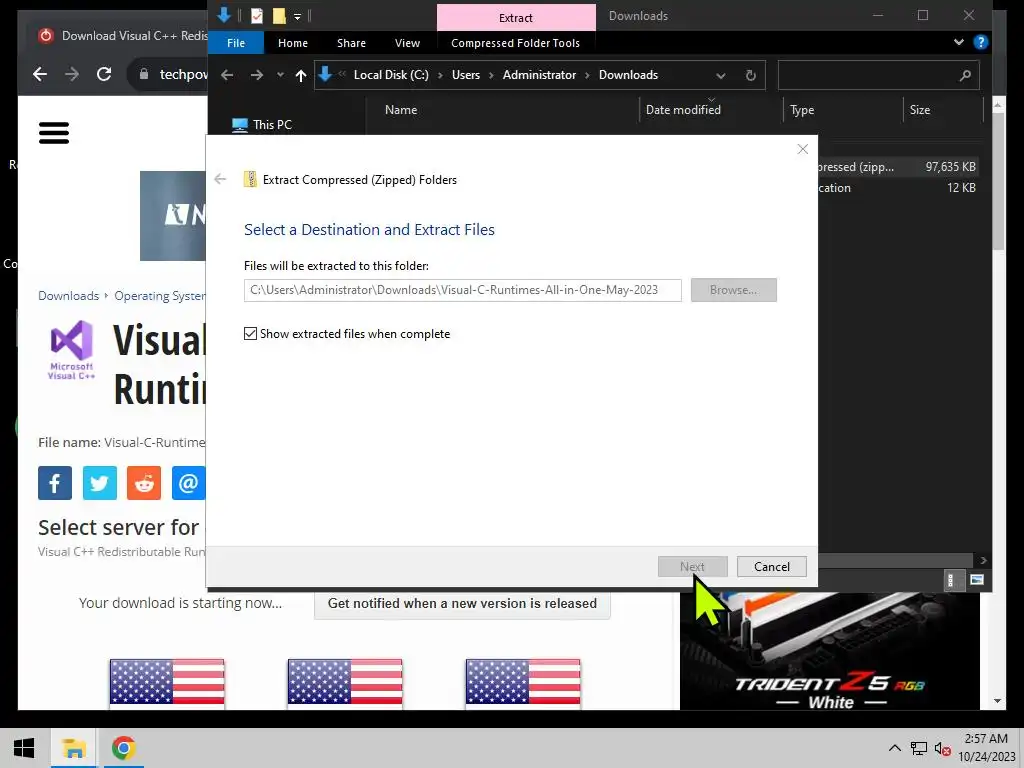This screenshot has width=1024, height=768.
Task: Sort files by Type column
Action: tap(802, 110)
